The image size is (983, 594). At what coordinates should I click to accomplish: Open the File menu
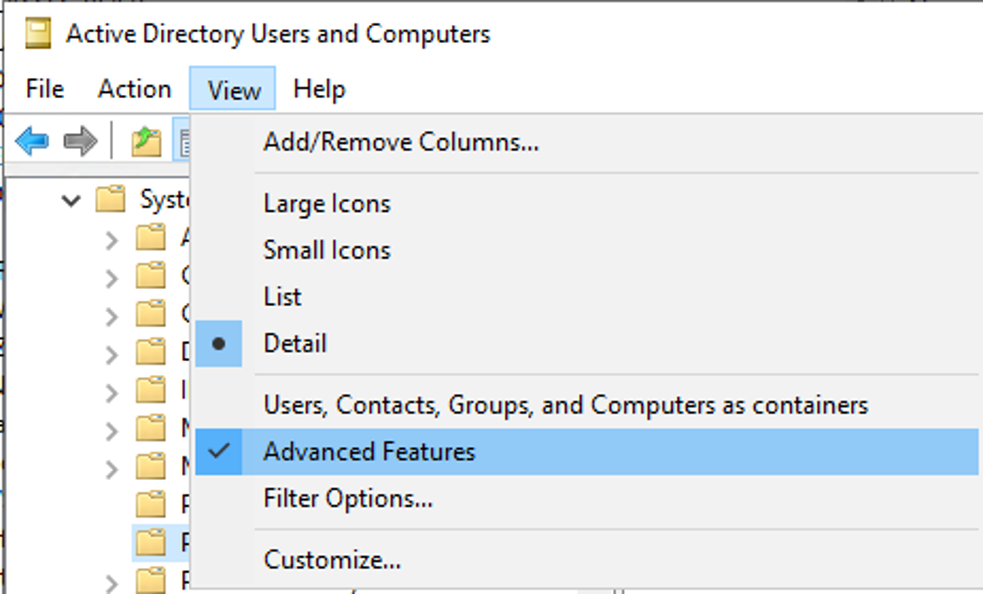(45, 89)
